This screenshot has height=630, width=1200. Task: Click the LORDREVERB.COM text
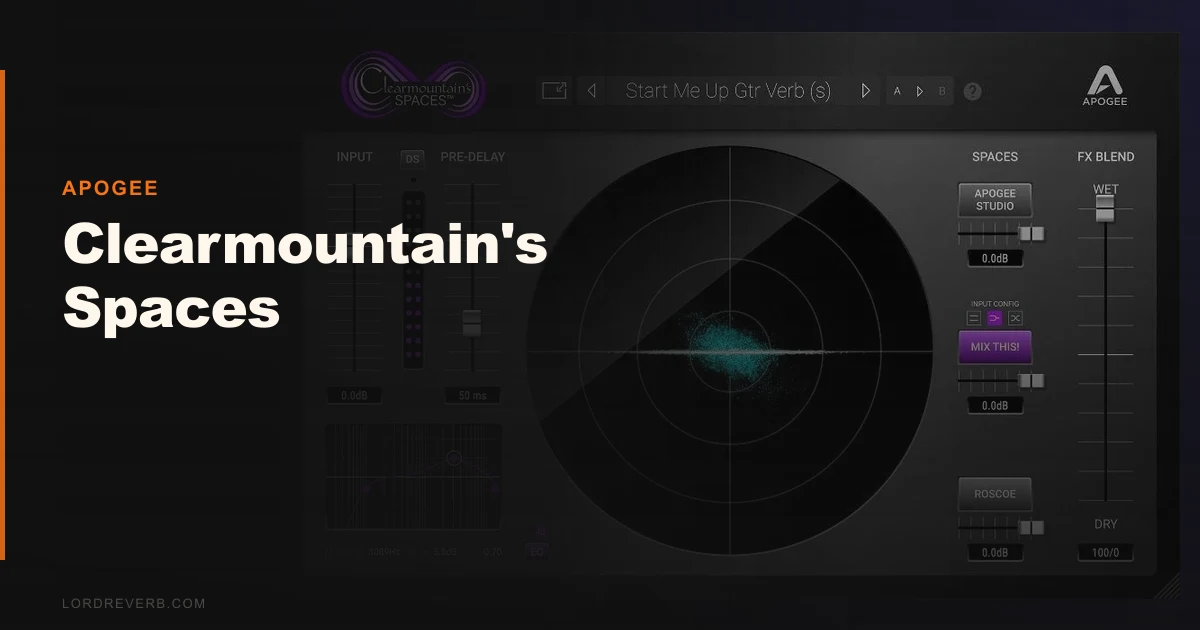(x=133, y=603)
